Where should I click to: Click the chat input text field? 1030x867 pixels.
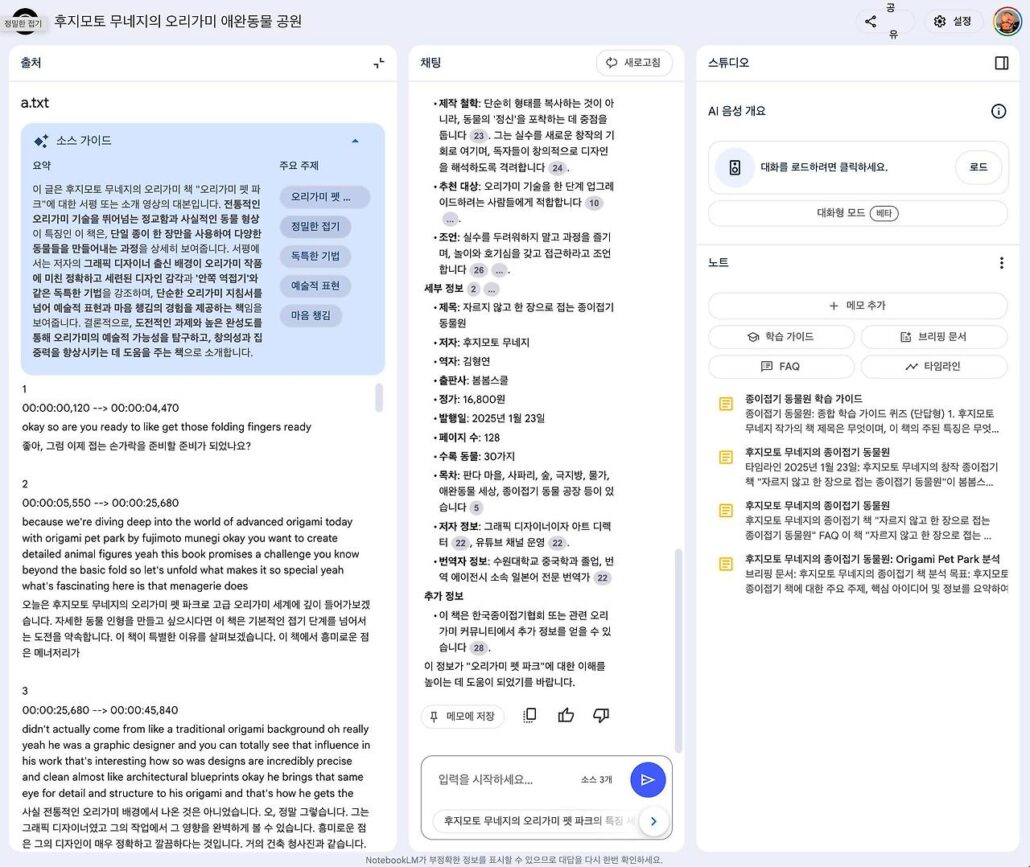[505, 780]
